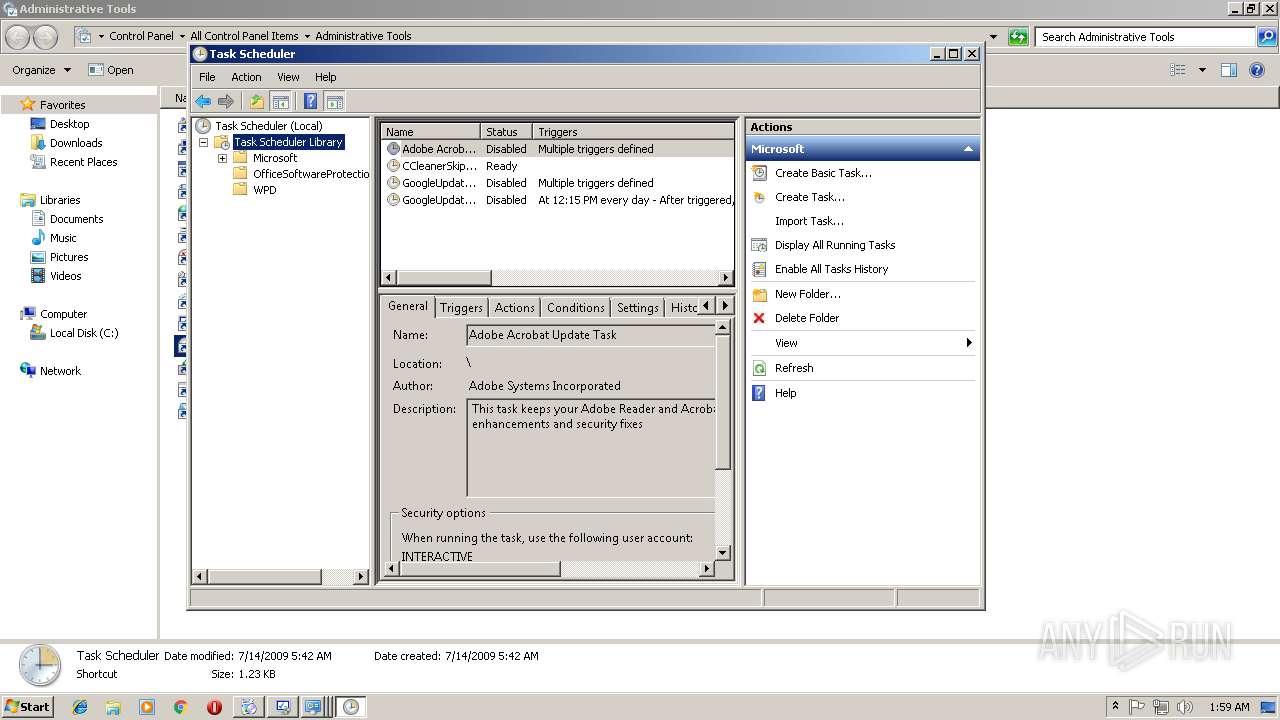The image size is (1280, 720).
Task: Click the Open button in Explorer toolbar
Action: point(111,70)
